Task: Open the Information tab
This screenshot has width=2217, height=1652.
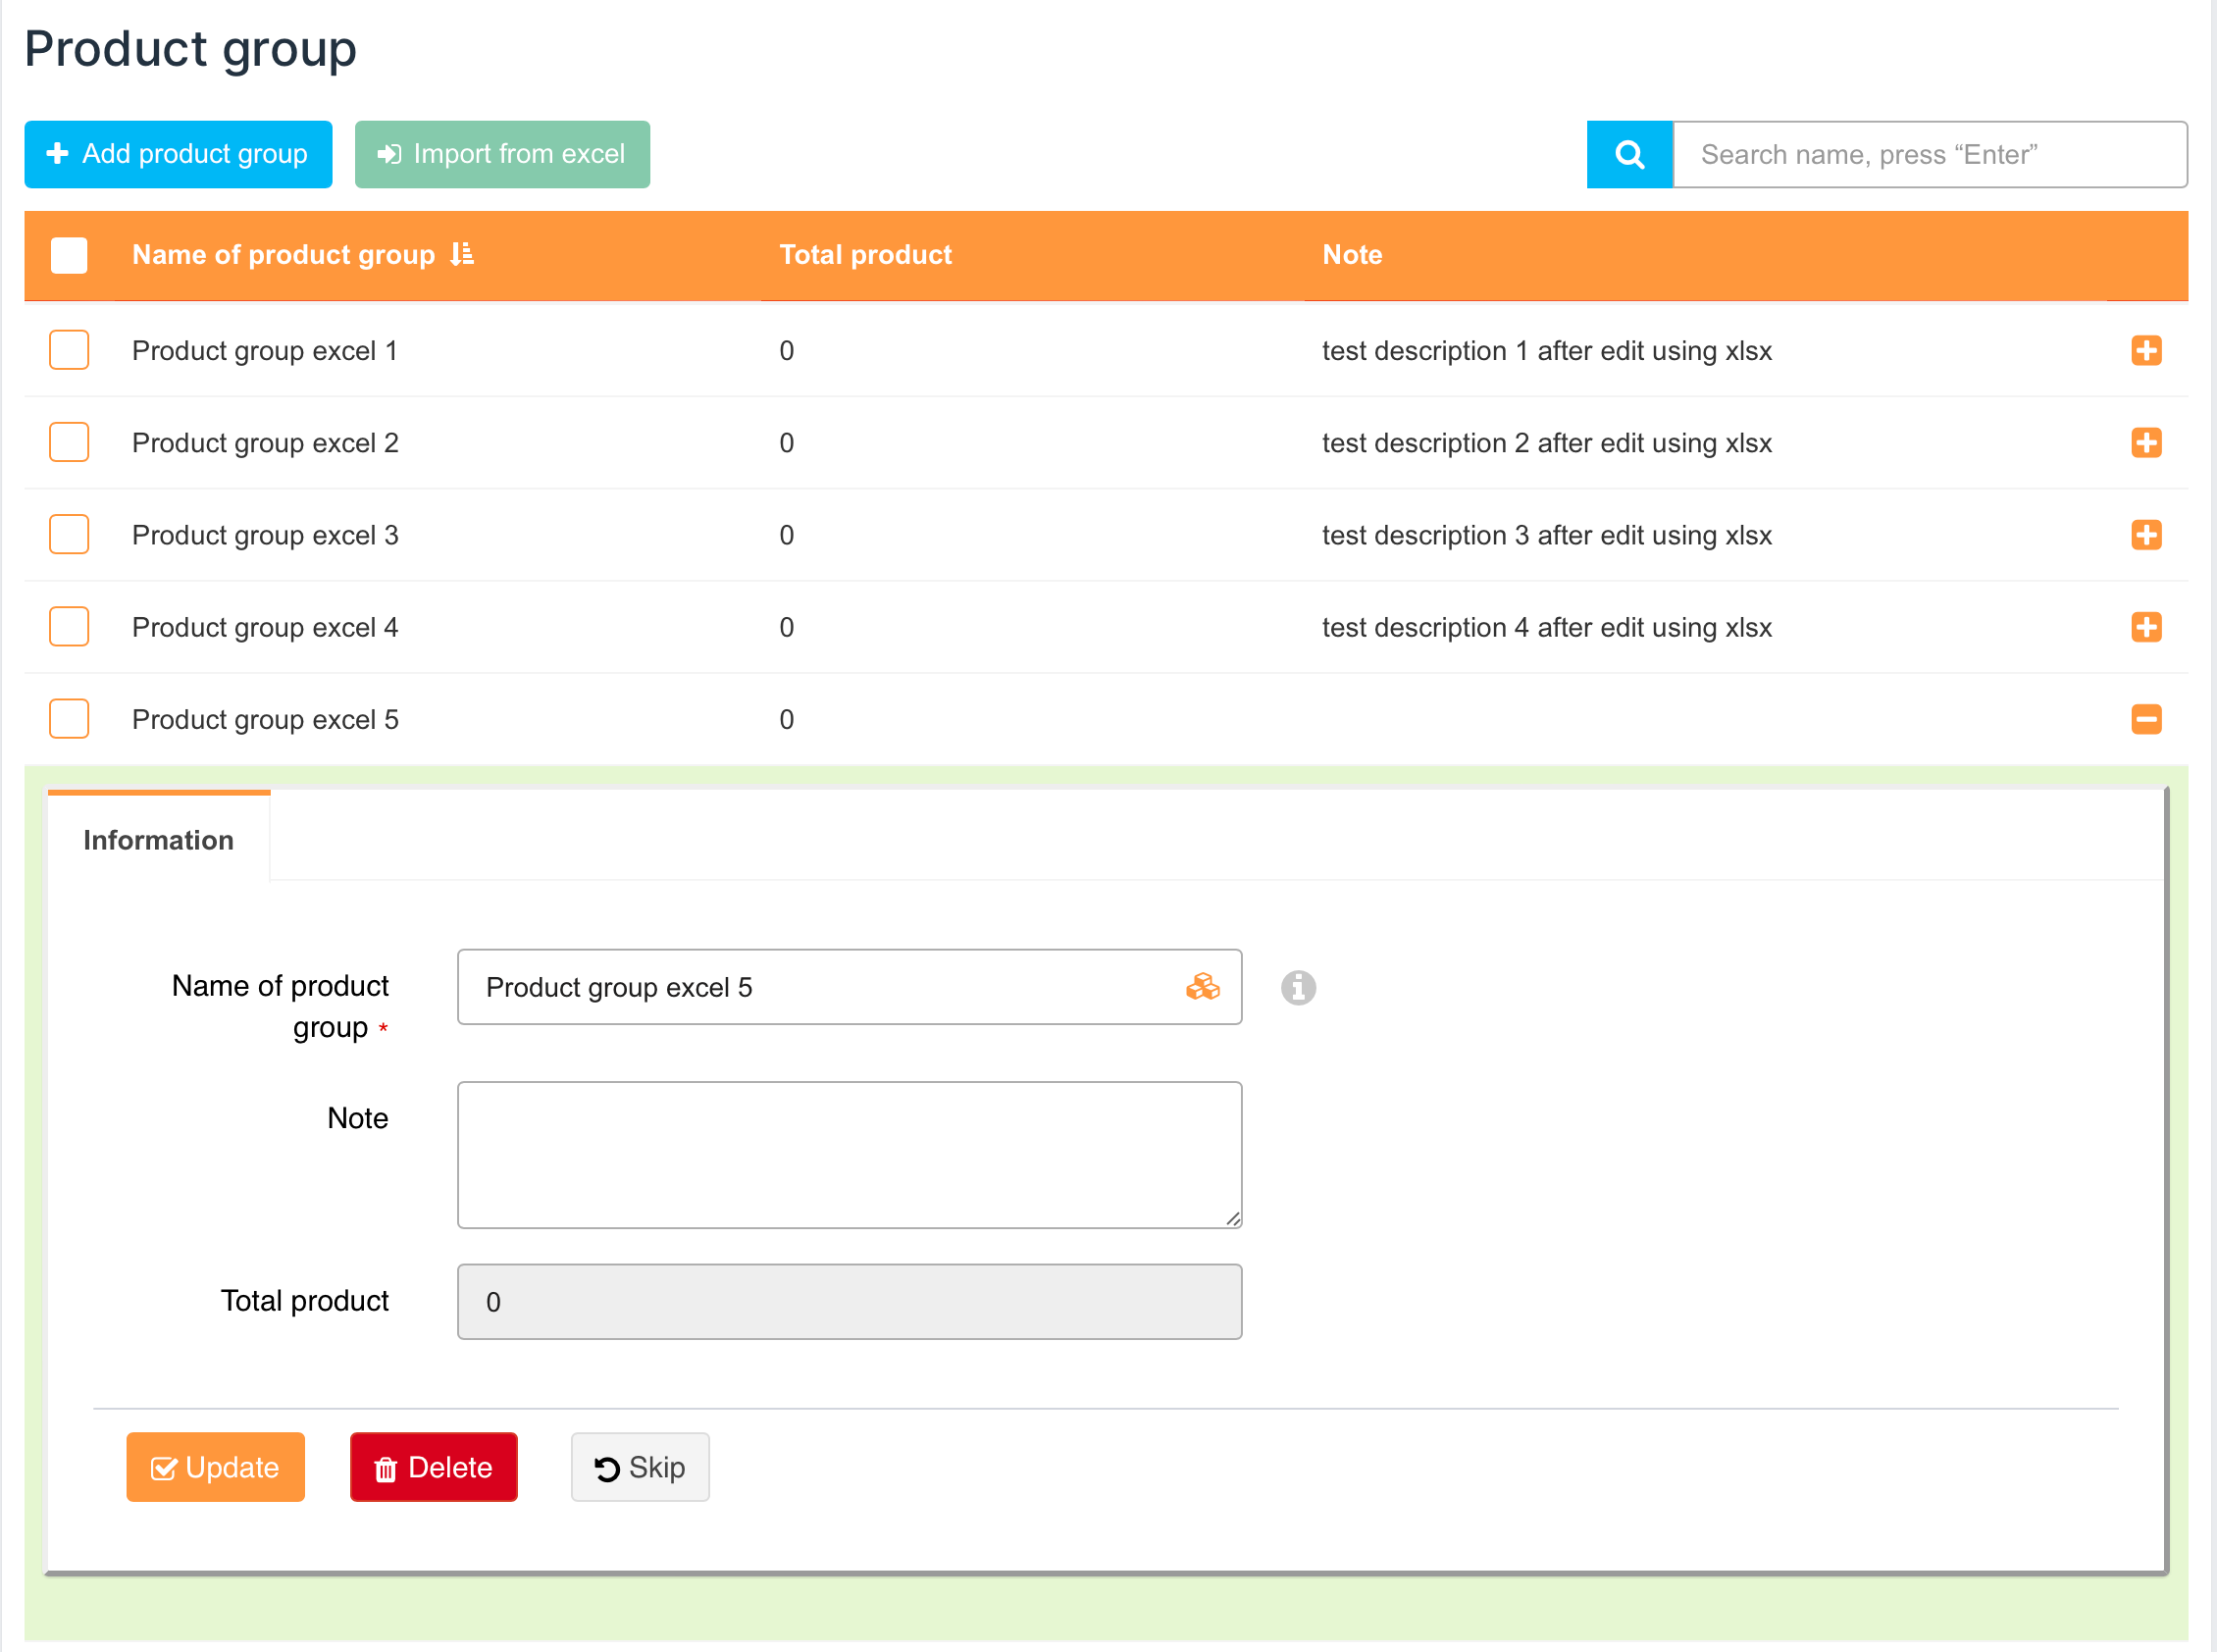Action: [158, 840]
